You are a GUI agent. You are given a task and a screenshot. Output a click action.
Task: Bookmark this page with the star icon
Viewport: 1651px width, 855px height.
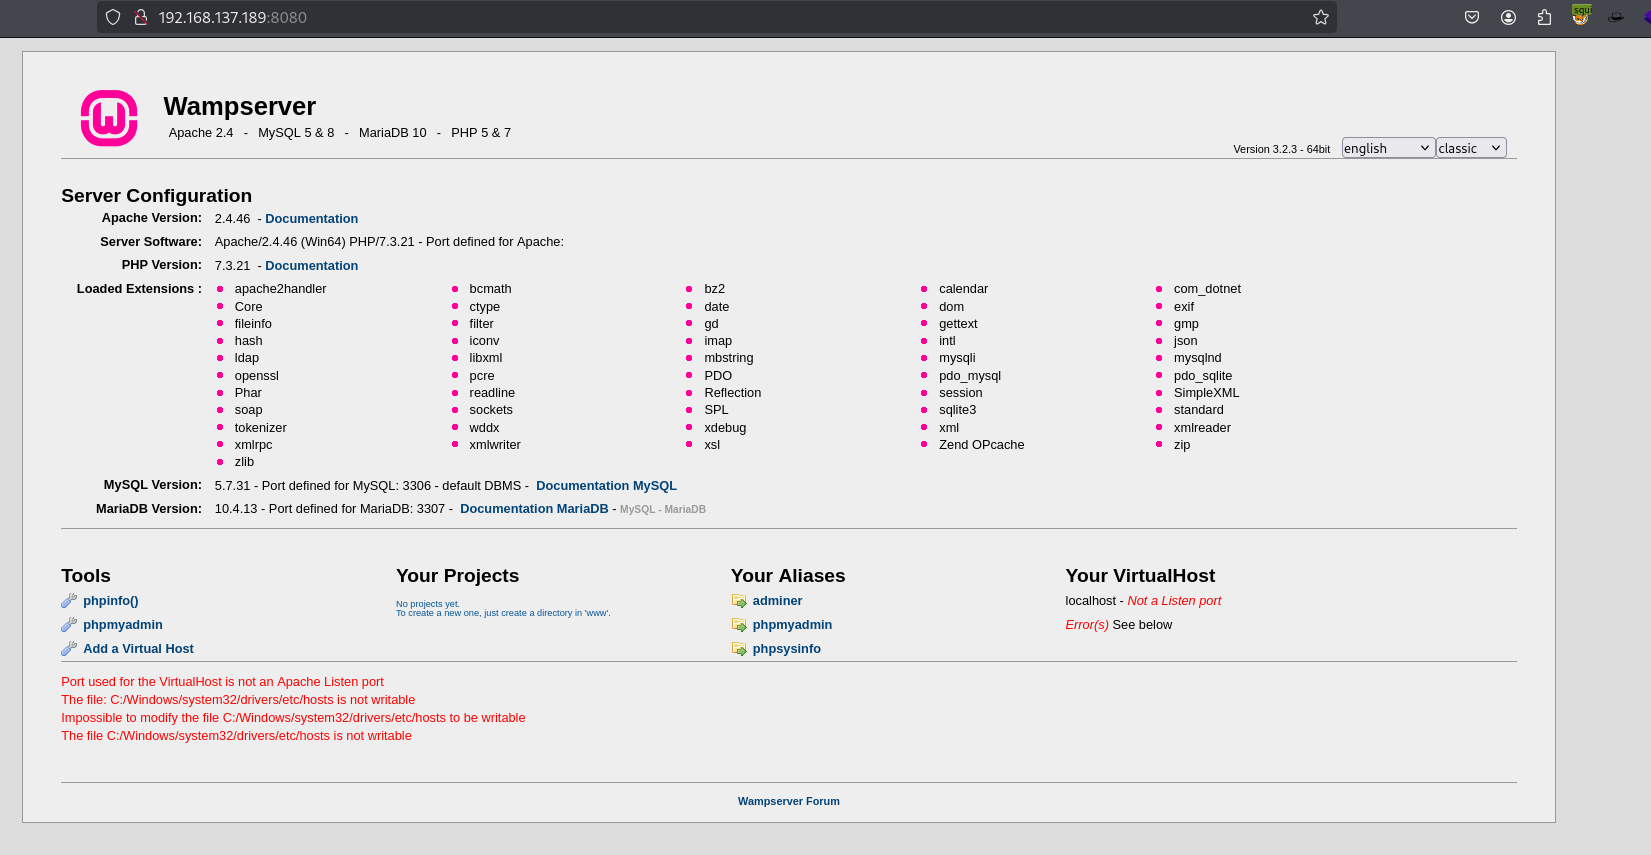(1320, 17)
